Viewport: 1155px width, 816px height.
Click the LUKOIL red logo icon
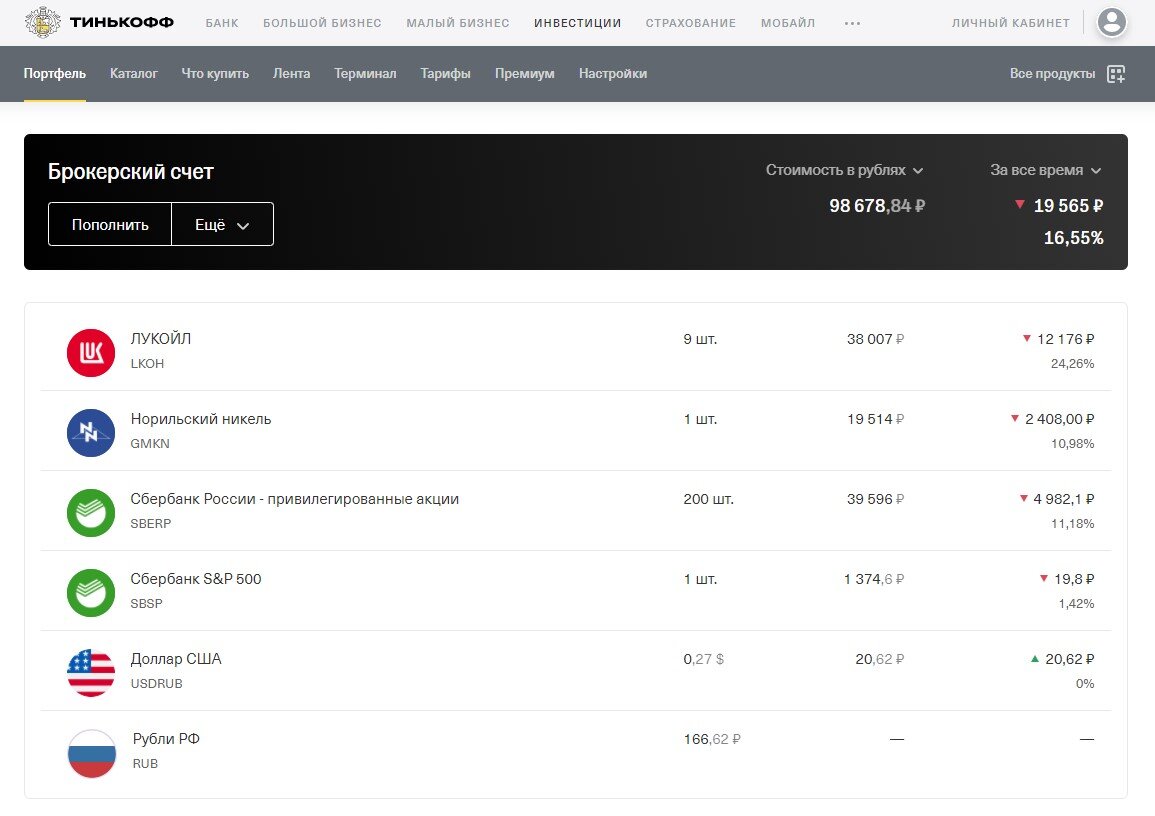(x=91, y=353)
